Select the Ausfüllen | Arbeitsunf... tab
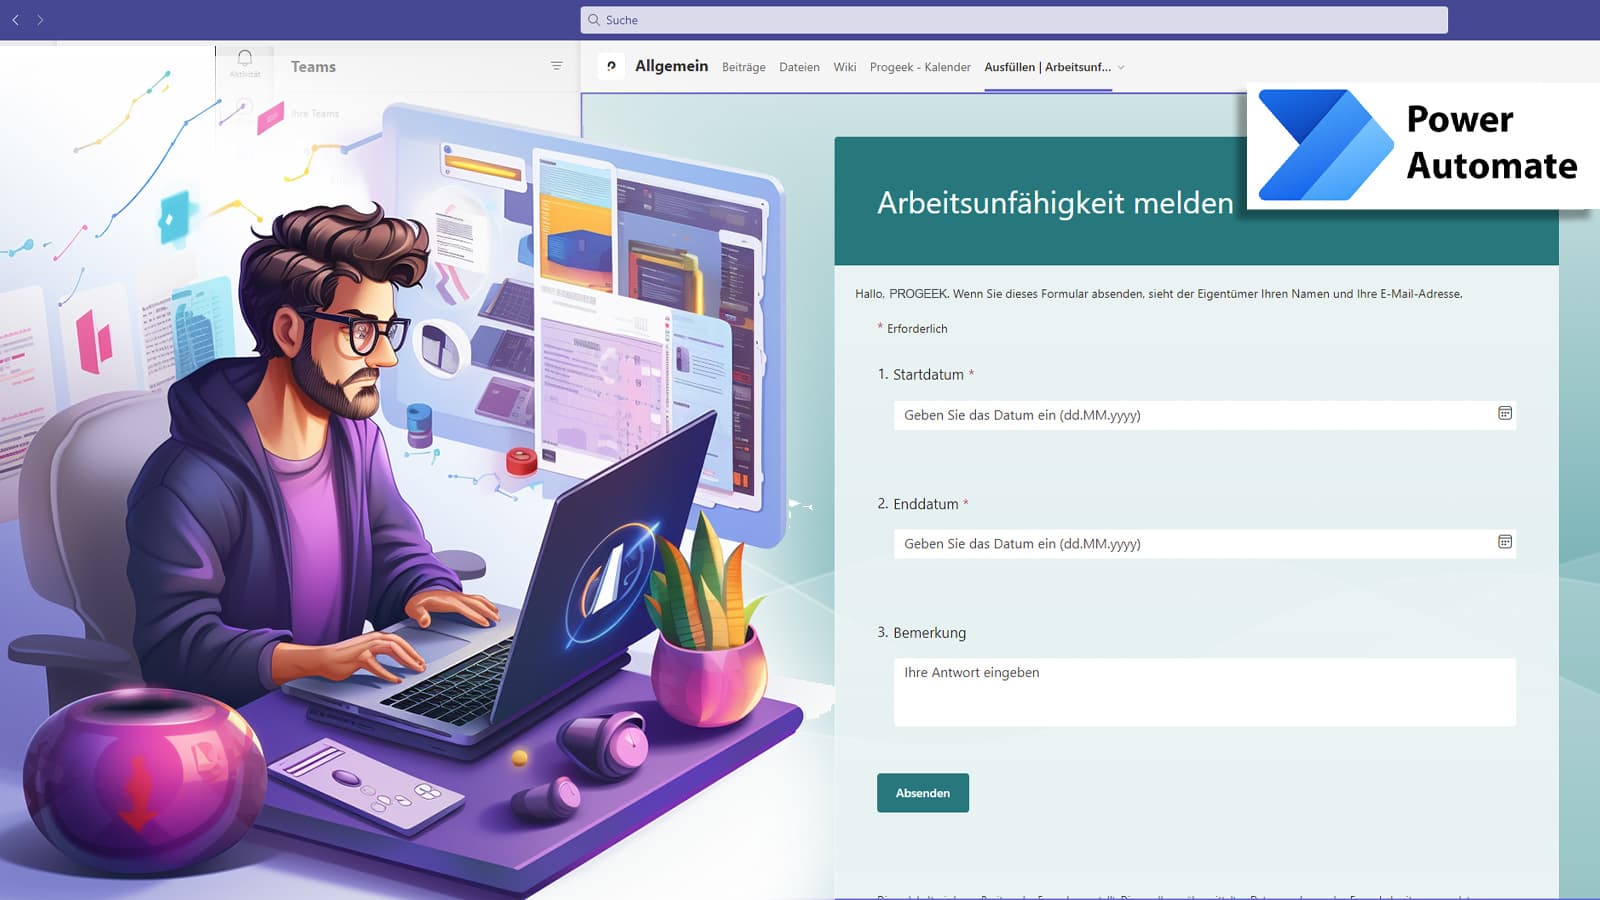The height and width of the screenshot is (900, 1600). tap(1047, 67)
